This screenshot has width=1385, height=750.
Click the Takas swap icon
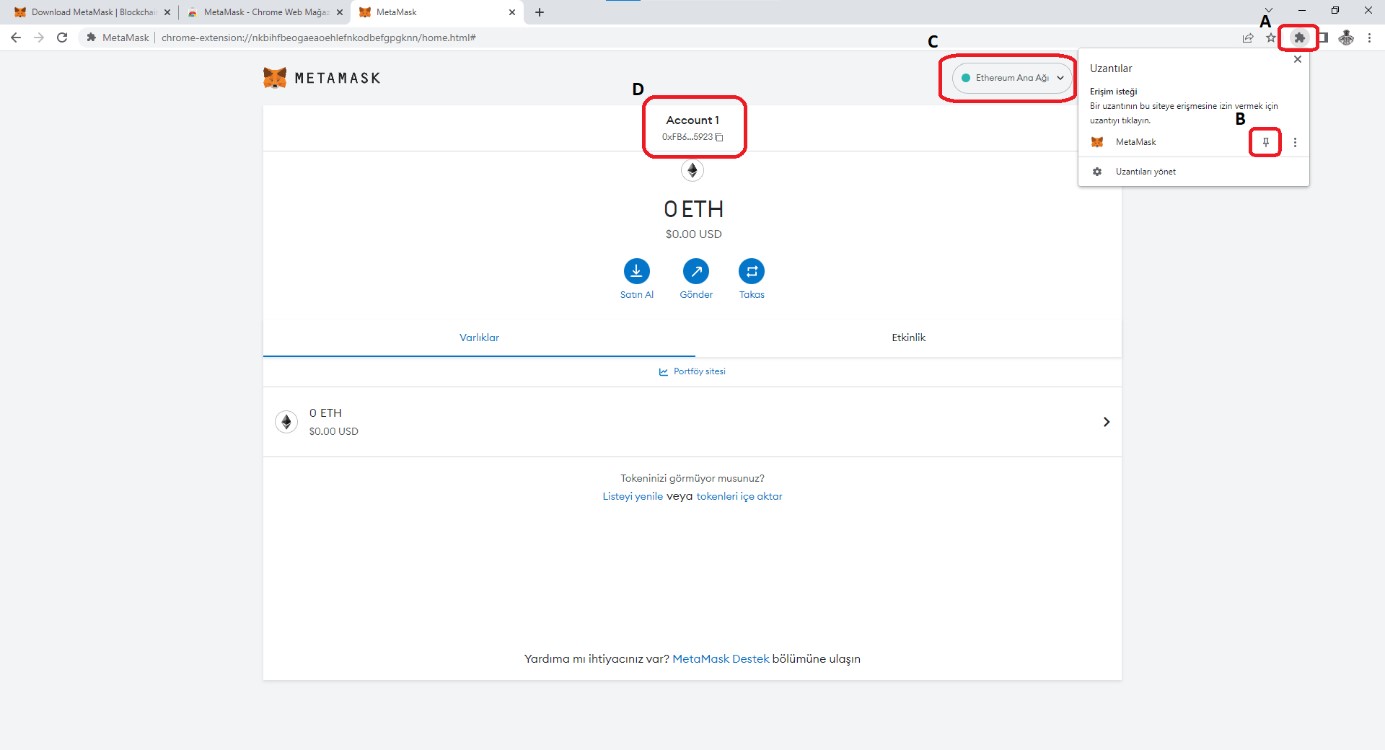[x=751, y=271]
